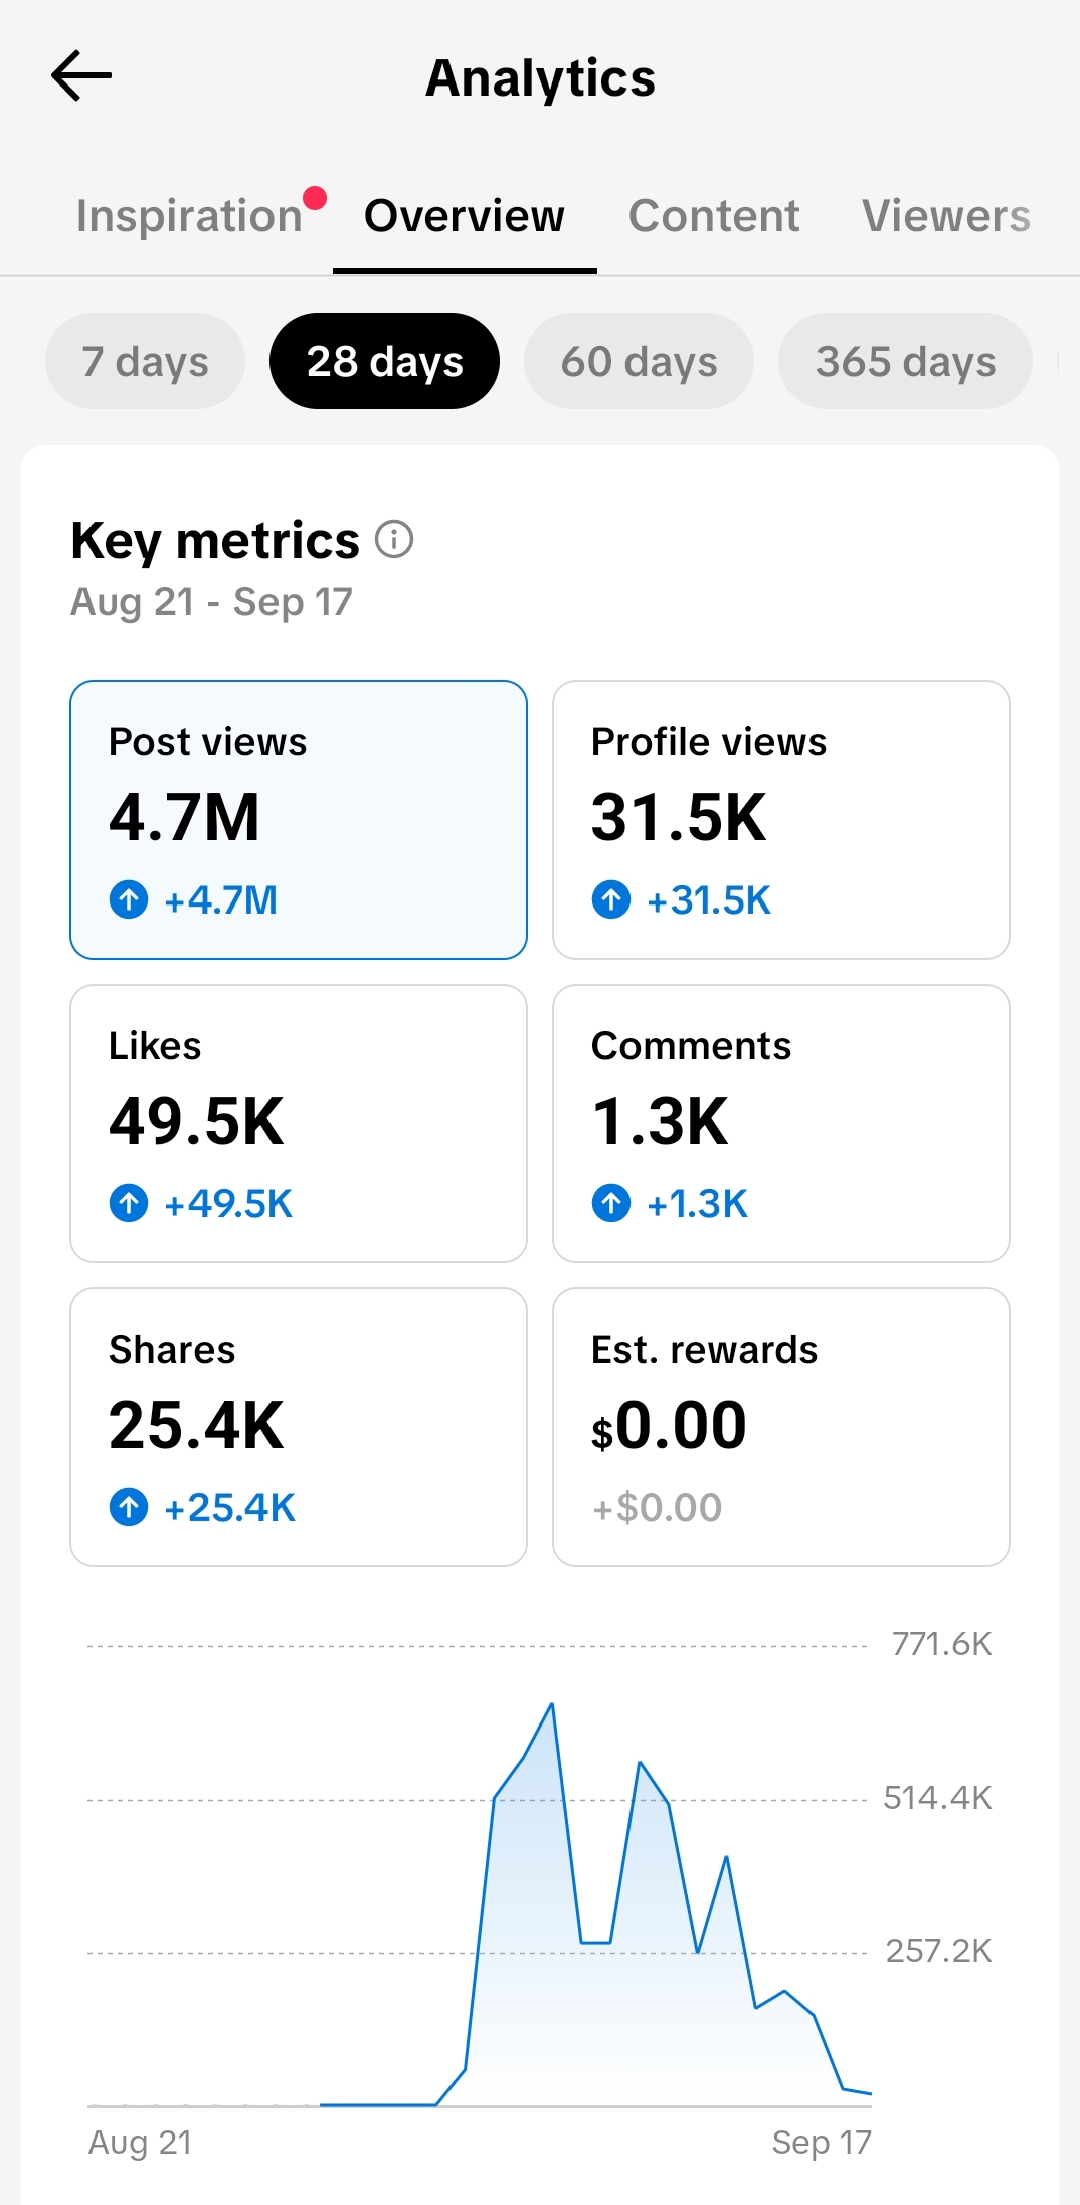Screen dimensions: 1080x2205
Task: Tap the Aug 21 - Sep 17 date range
Action: [211, 602]
